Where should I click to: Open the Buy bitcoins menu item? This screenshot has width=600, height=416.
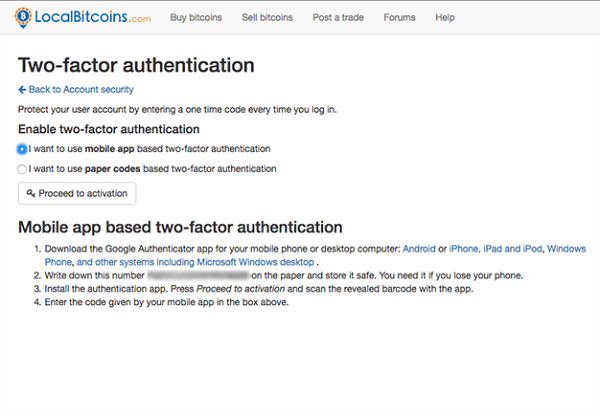196,18
